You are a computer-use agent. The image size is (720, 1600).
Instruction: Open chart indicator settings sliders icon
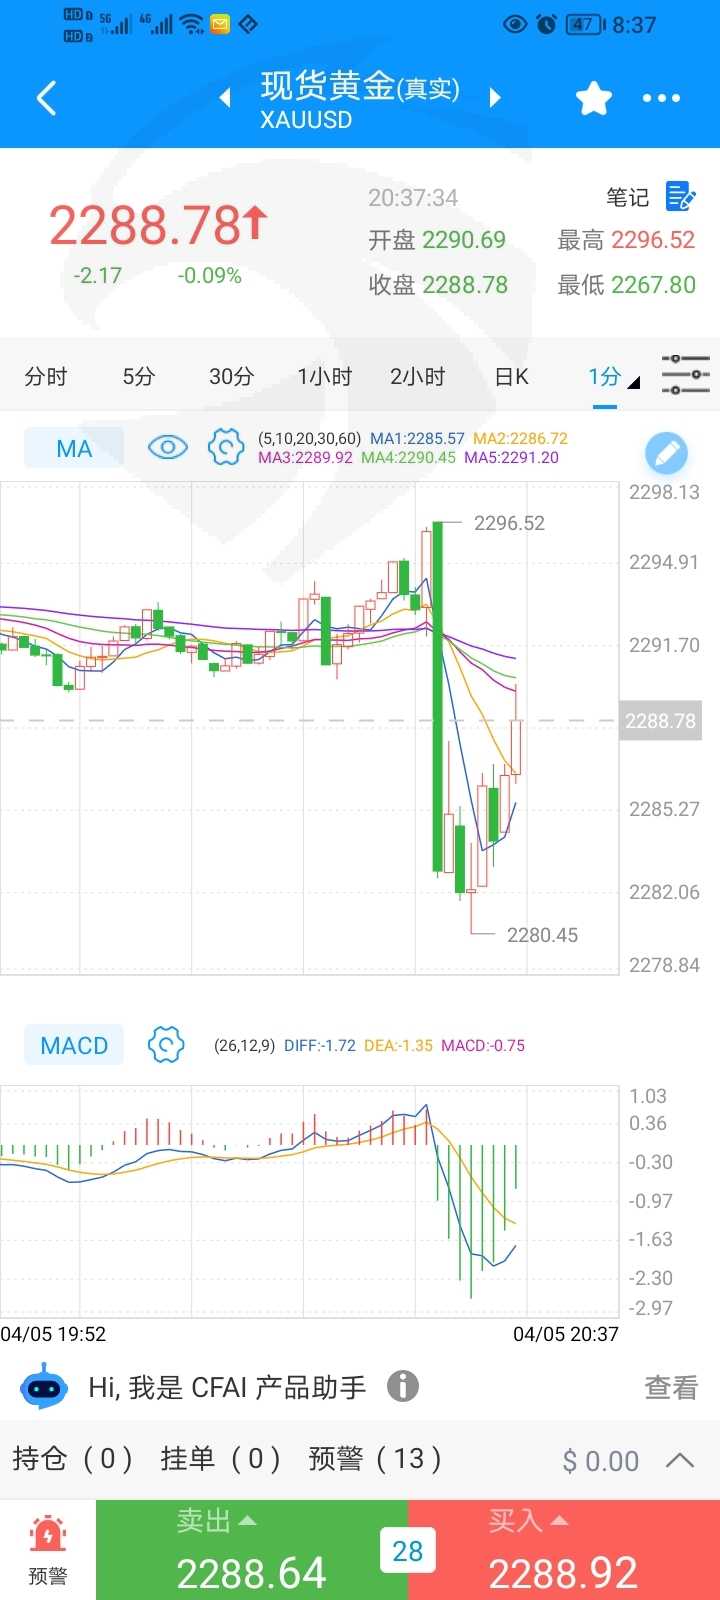[685, 375]
